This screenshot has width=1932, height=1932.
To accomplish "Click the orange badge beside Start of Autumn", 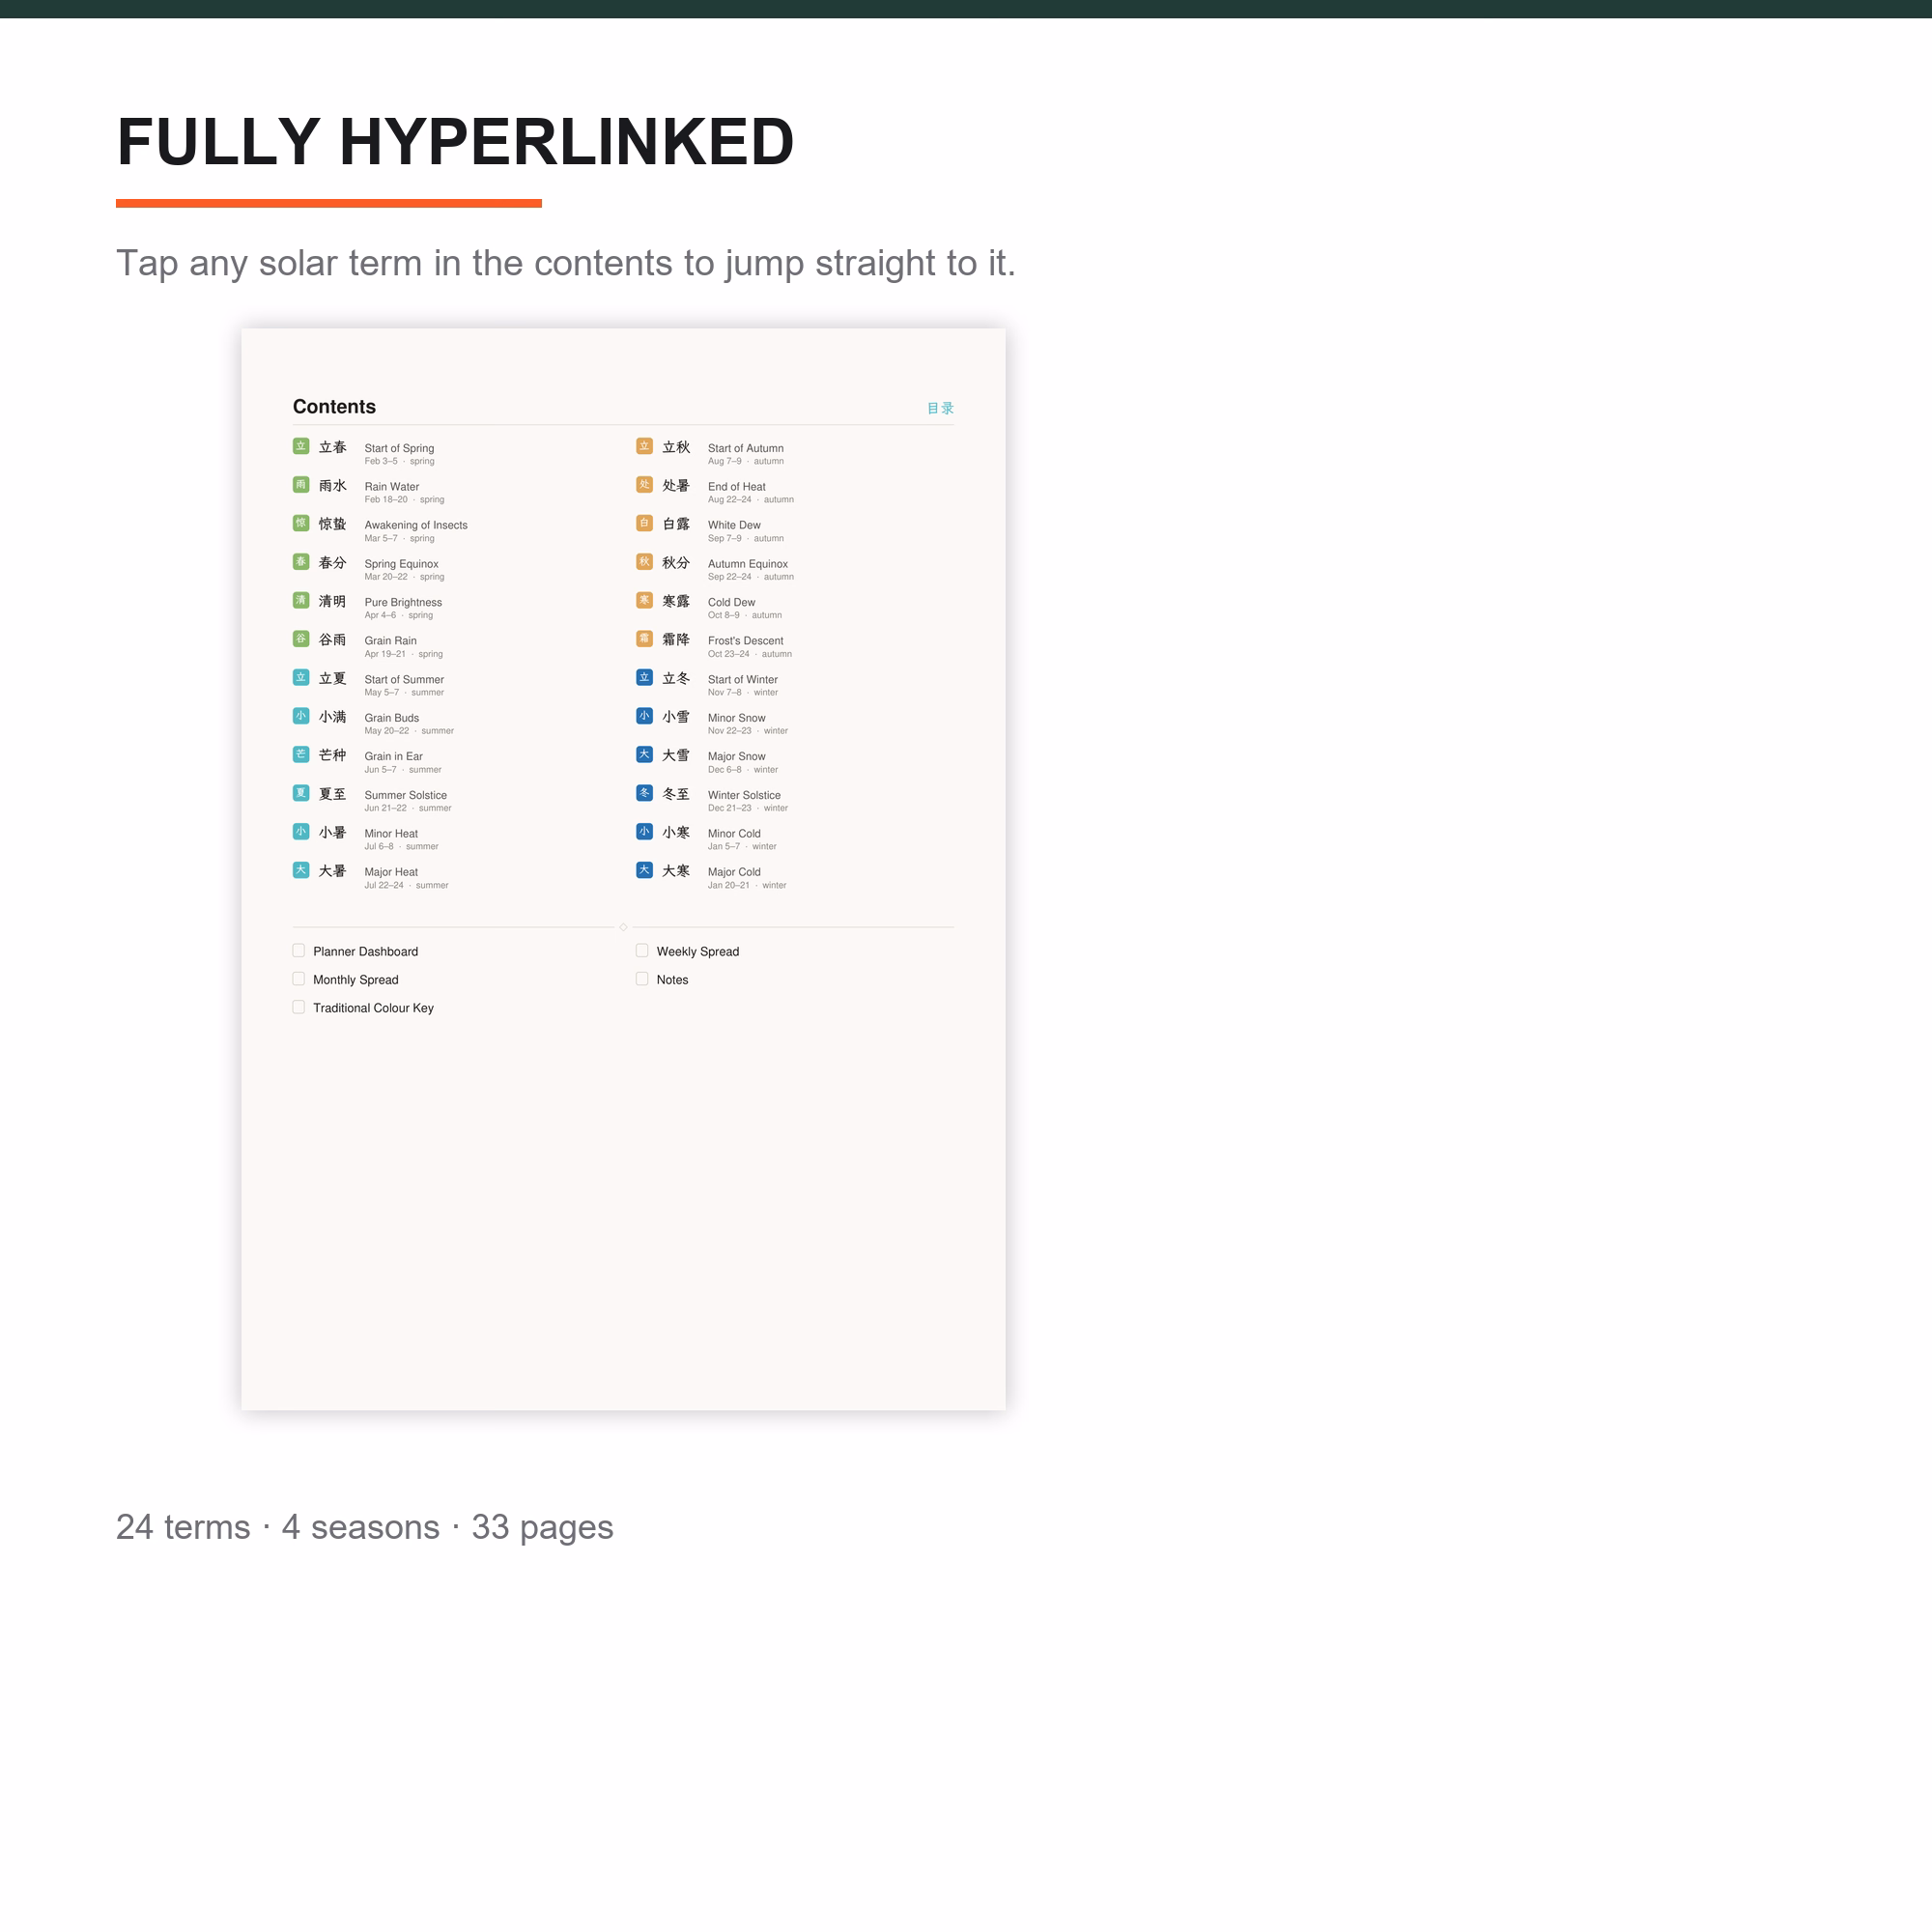I will click(644, 446).
